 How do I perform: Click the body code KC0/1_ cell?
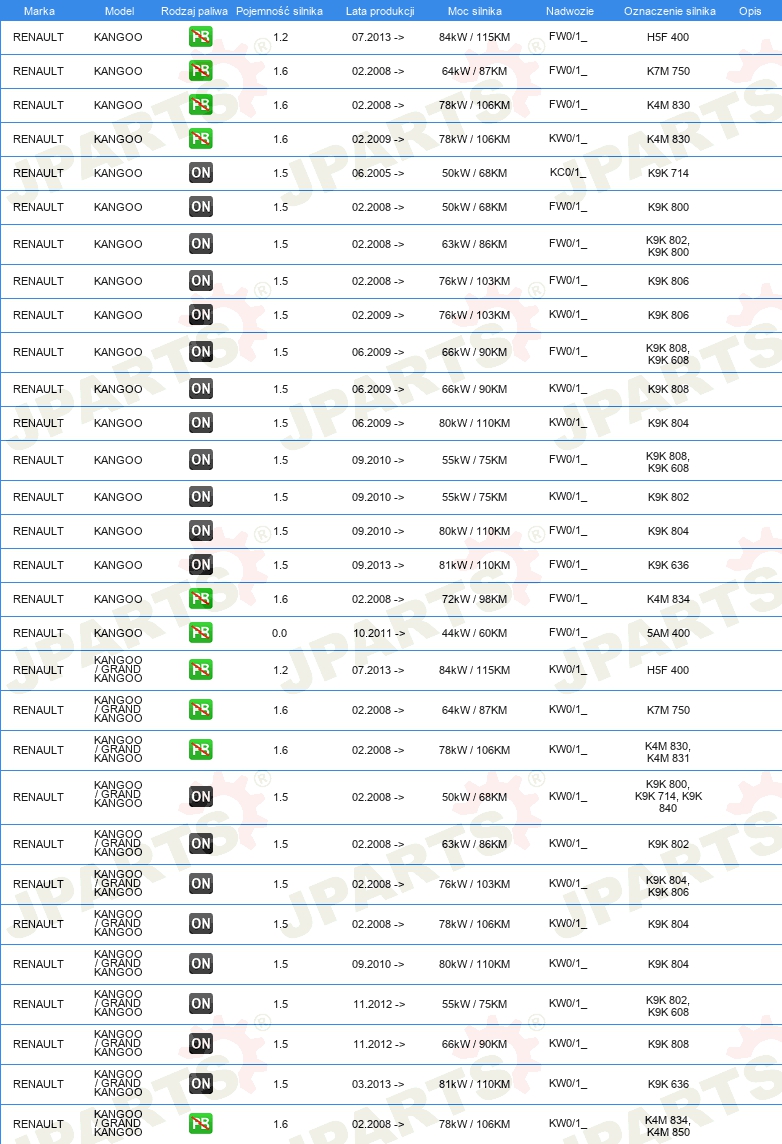click(568, 173)
